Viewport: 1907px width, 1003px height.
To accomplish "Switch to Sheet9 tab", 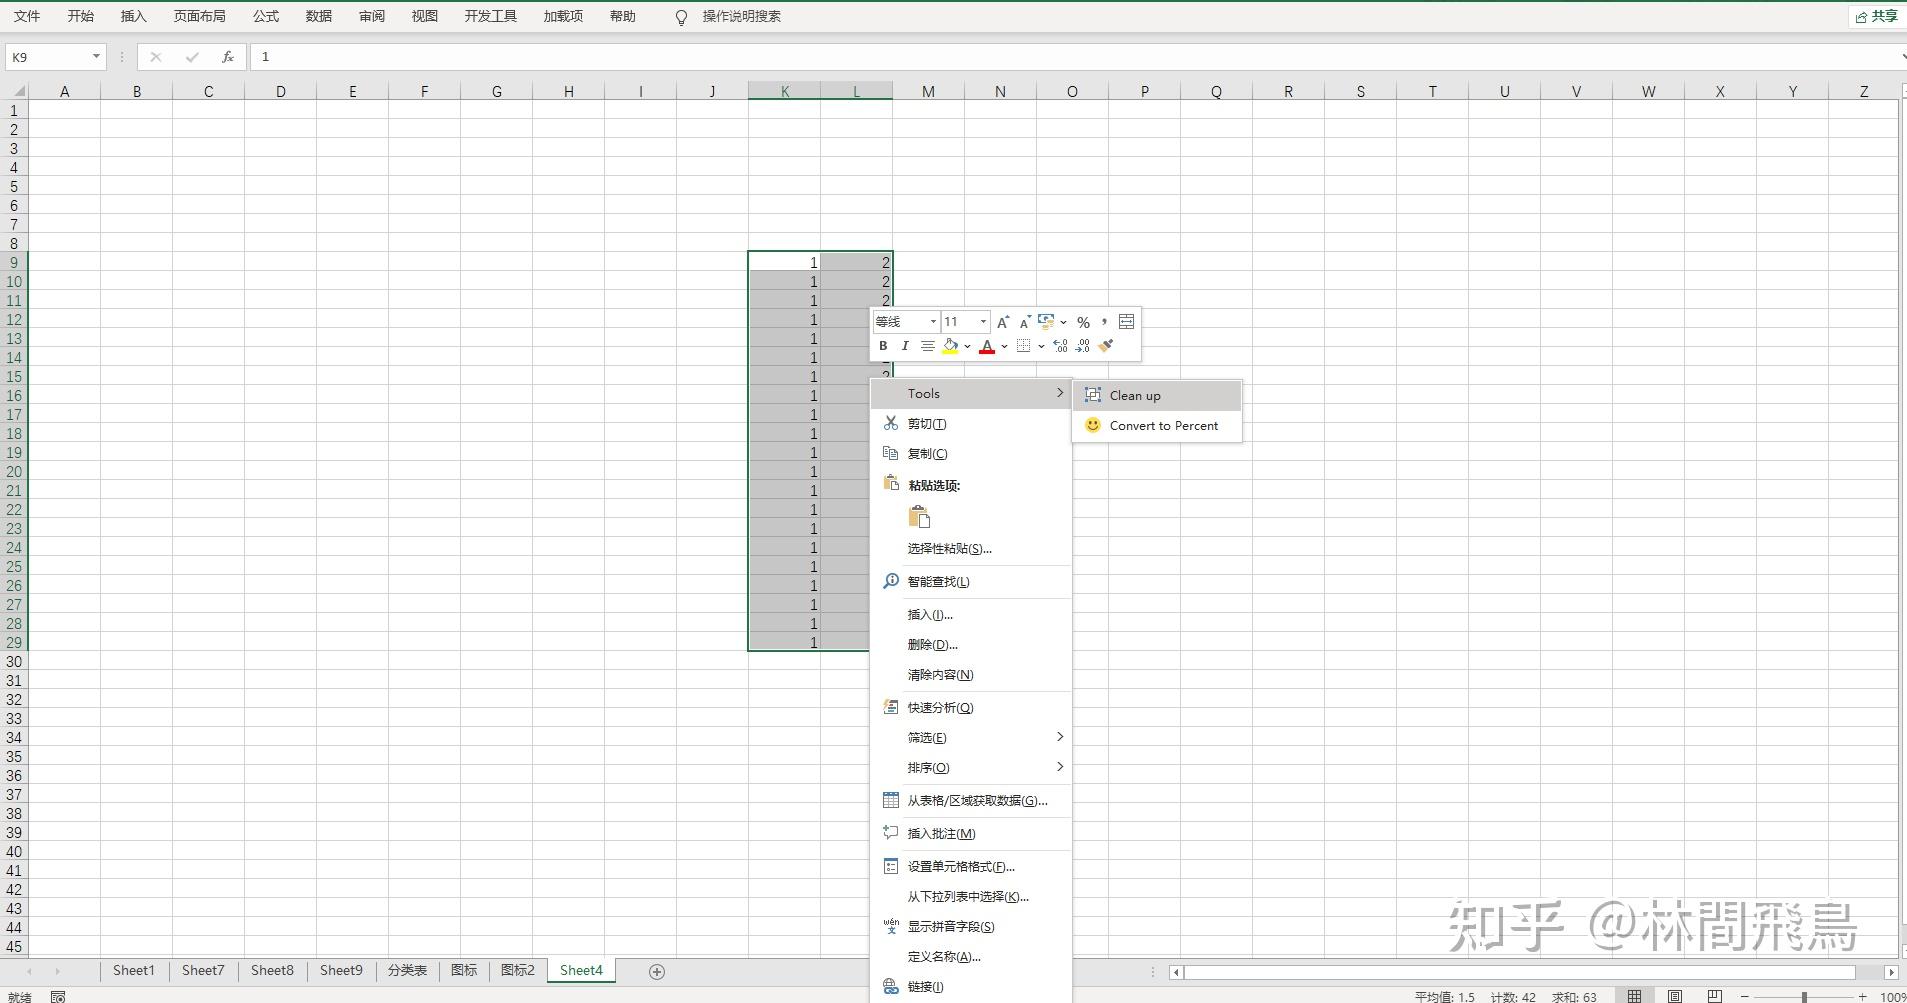I will tap(341, 970).
